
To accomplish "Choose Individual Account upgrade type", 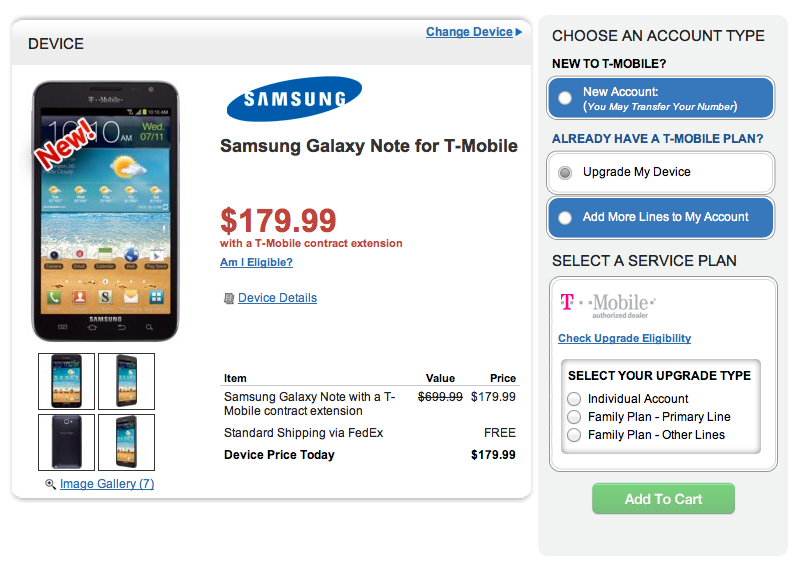I will coord(574,399).
